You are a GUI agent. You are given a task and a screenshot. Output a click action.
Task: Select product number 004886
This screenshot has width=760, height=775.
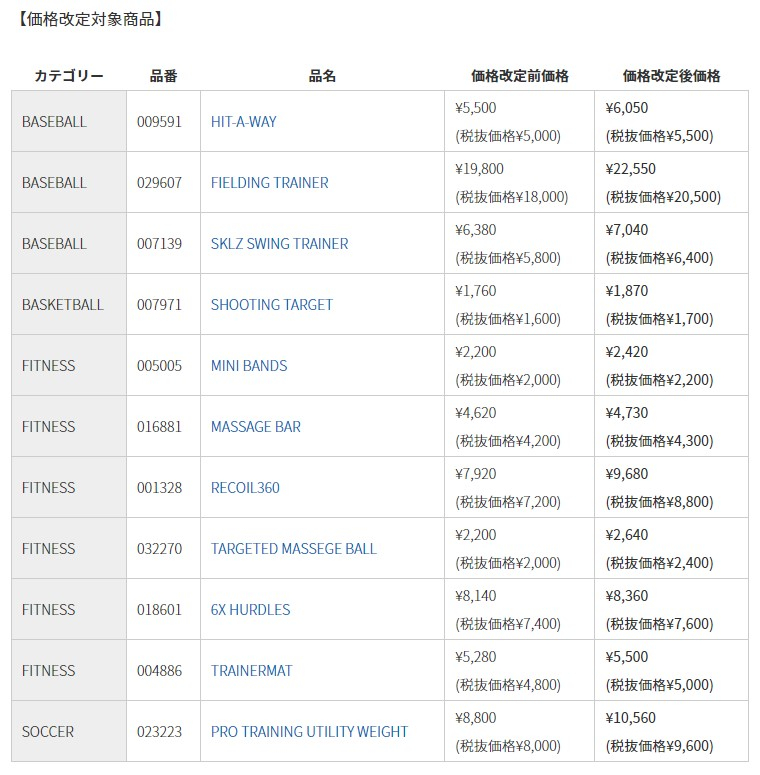159,671
